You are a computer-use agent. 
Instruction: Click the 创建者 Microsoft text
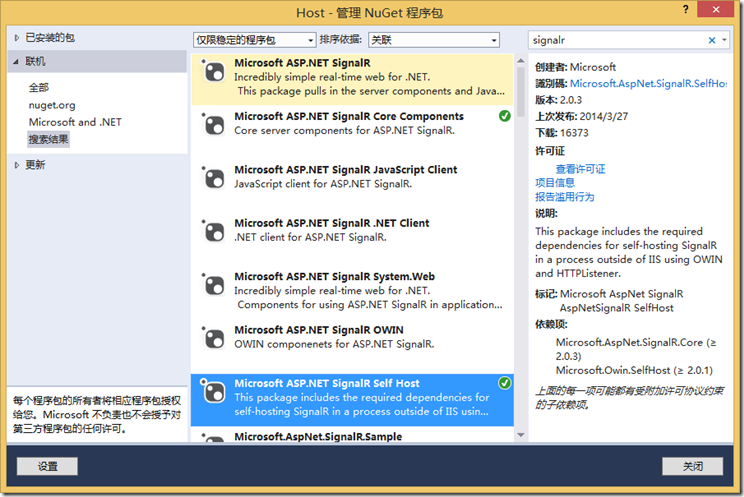click(x=576, y=67)
